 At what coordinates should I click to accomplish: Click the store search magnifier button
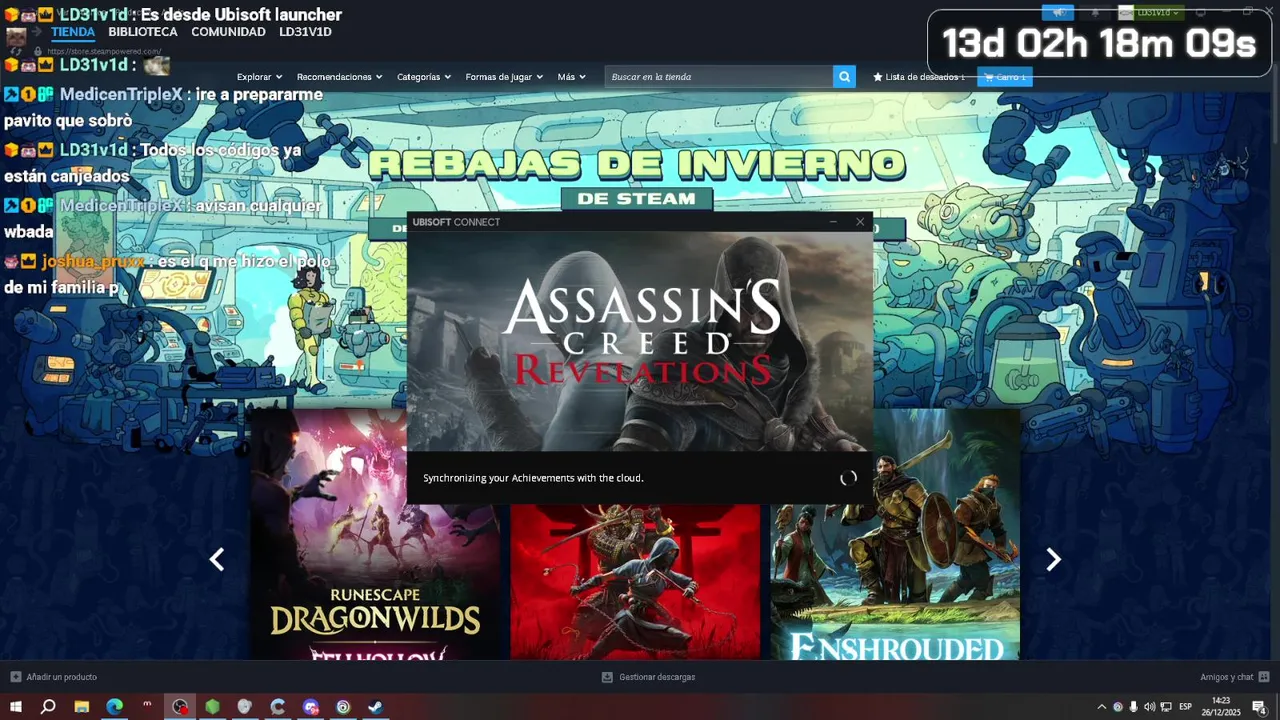point(845,77)
